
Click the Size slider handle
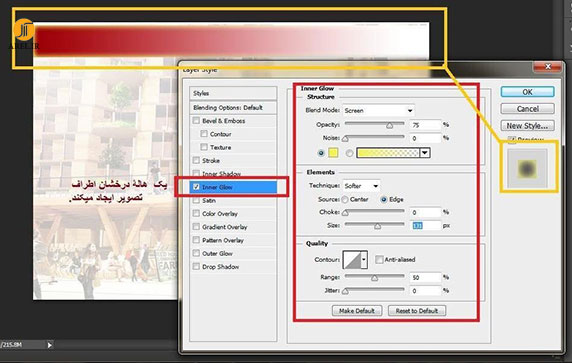pos(378,227)
